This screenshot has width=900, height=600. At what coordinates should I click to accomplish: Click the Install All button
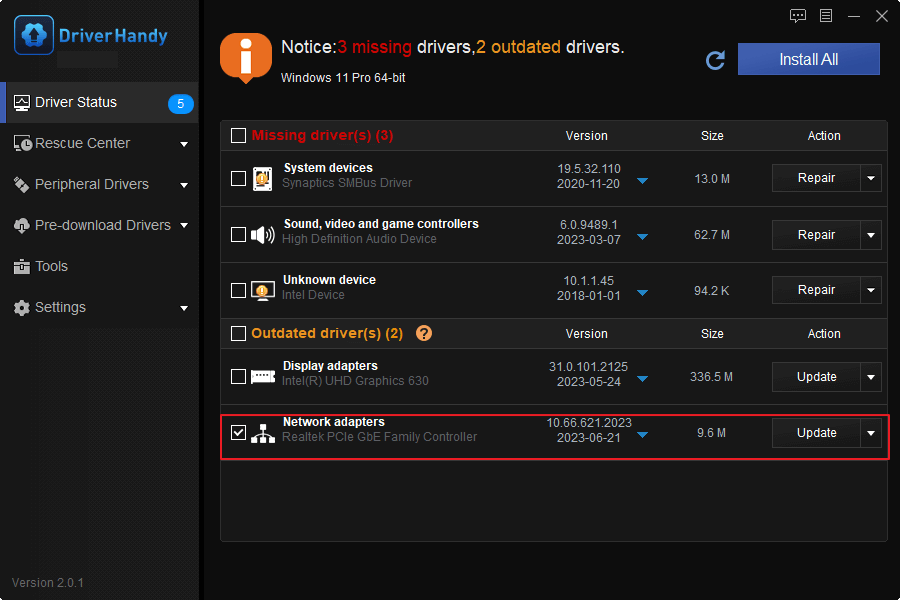(808, 59)
